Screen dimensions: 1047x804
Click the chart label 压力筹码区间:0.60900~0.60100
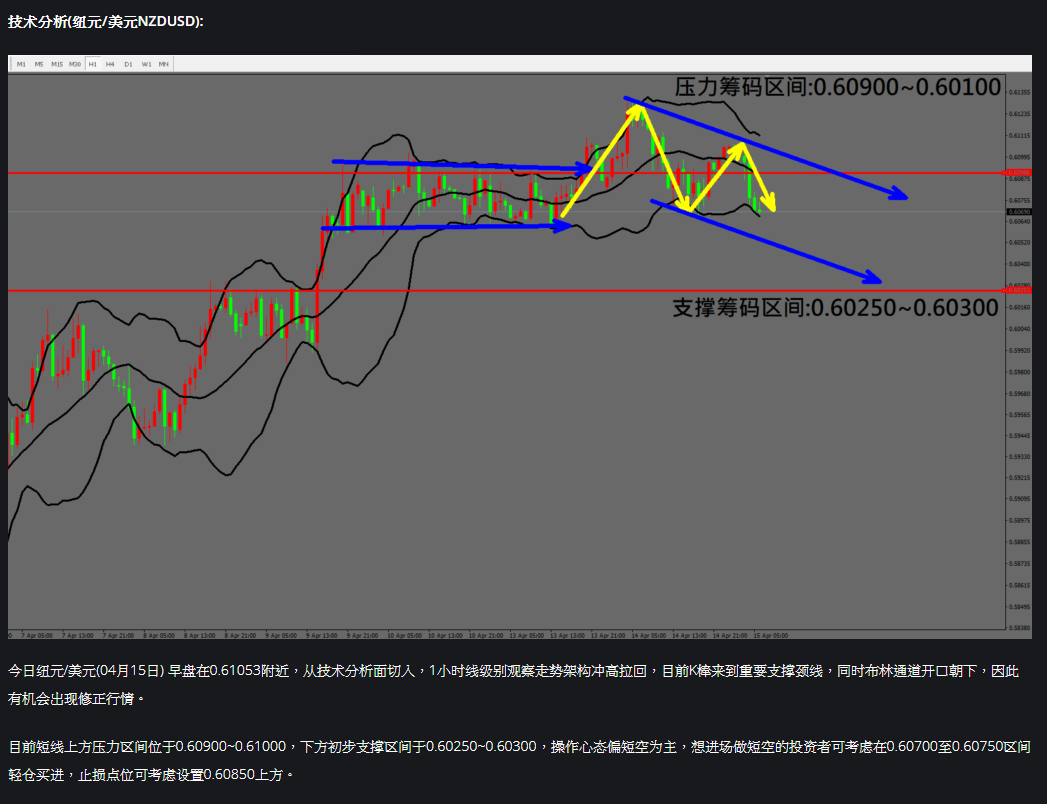(837, 87)
